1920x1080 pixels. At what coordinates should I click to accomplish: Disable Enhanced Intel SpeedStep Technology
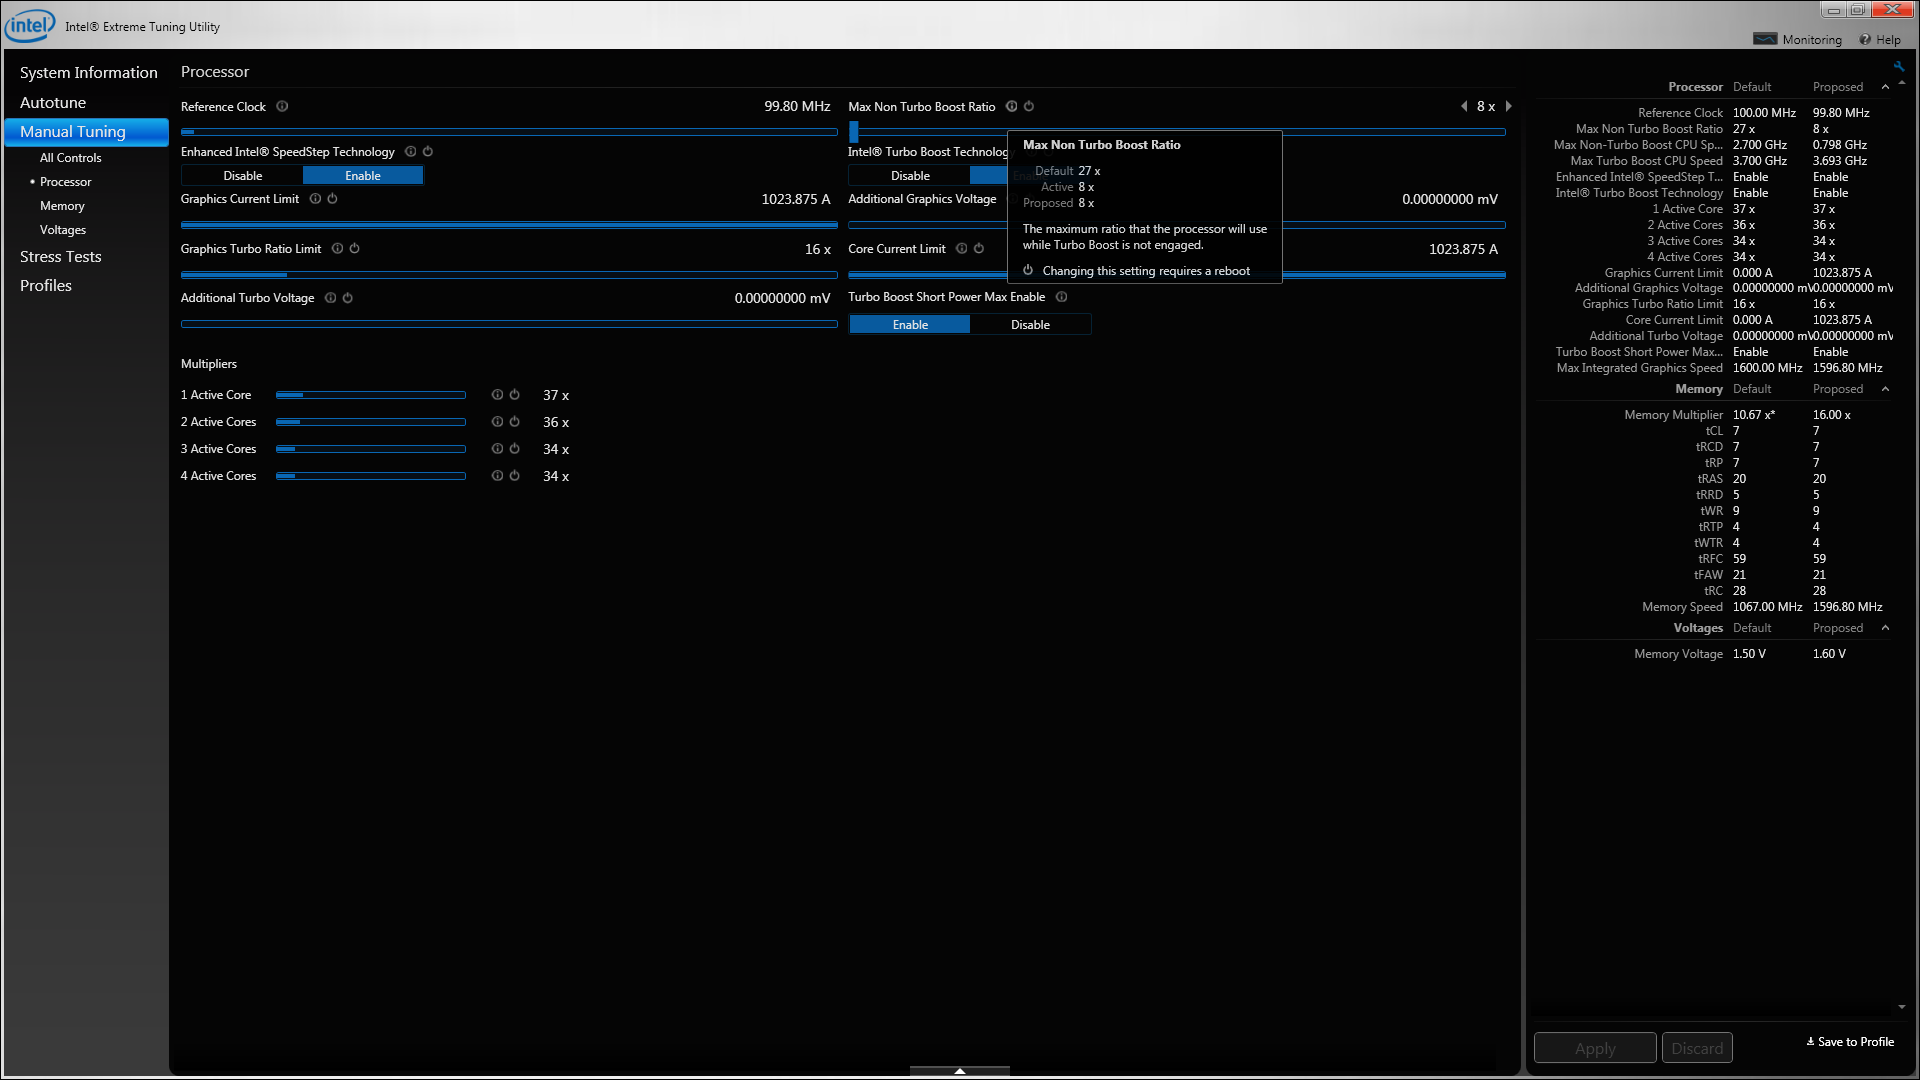pos(243,176)
